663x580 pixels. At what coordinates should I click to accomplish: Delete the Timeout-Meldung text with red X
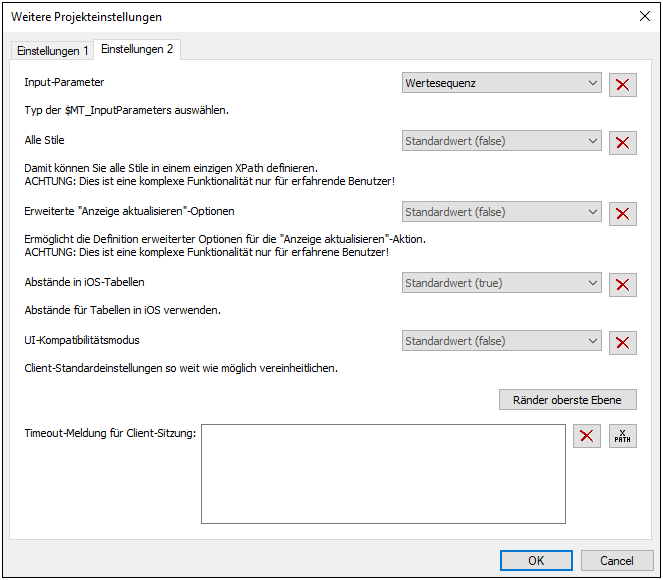pyautogui.click(x=587, y=436)
